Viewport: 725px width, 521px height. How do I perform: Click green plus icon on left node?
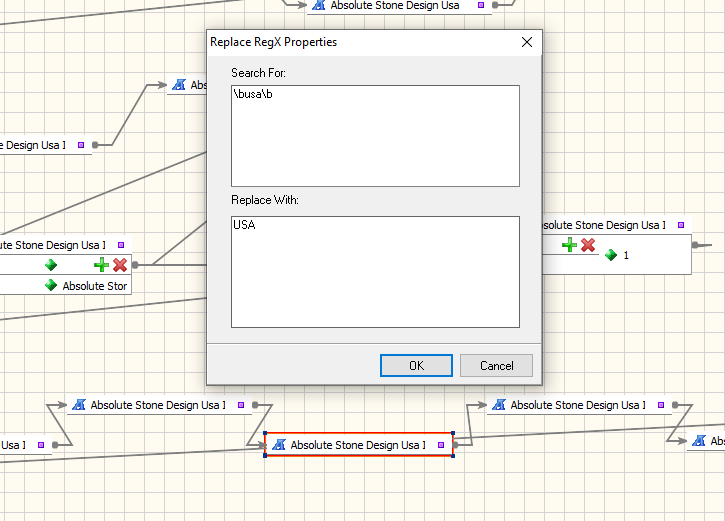click(101, 265)
